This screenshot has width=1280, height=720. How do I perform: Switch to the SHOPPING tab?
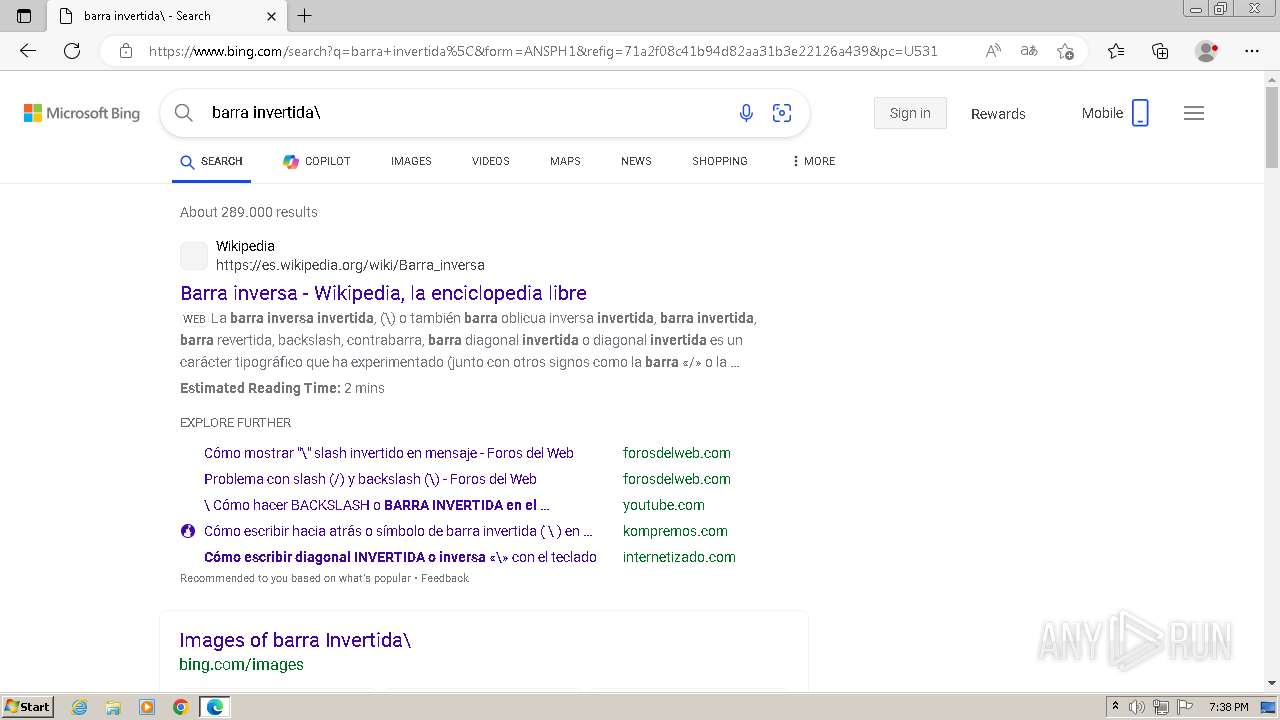click(x=720, y=161)
